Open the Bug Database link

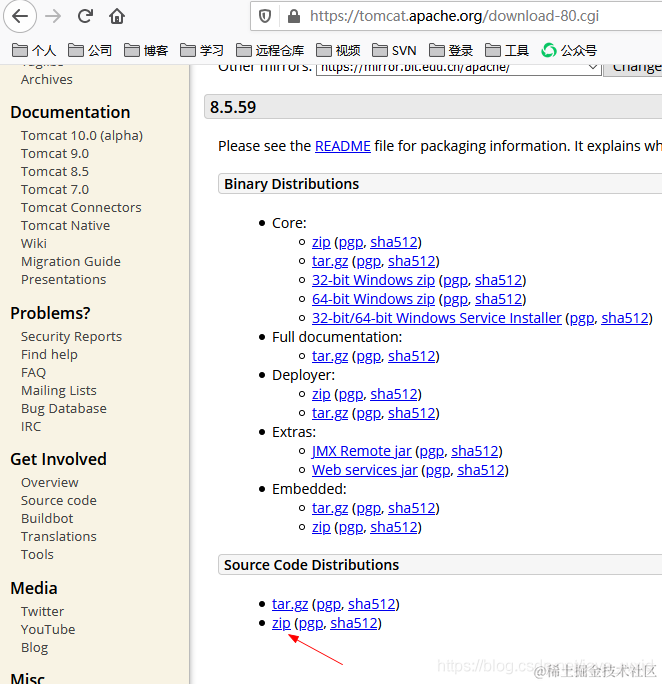pos(64,408)
